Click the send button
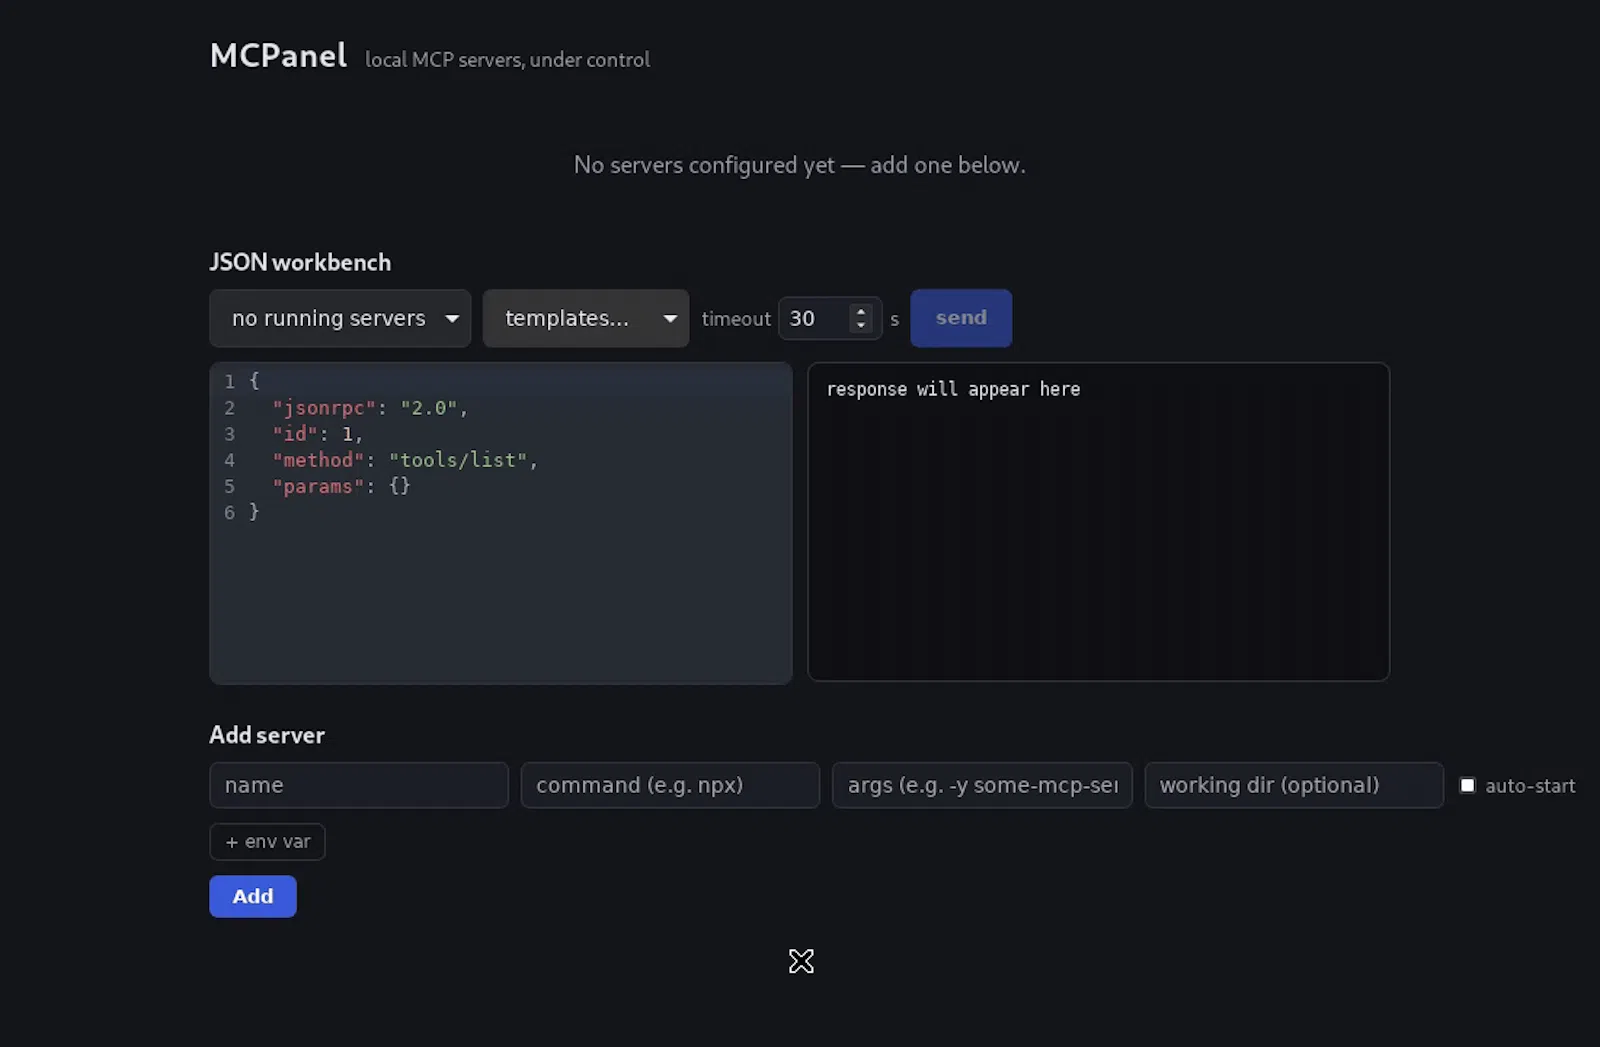 tap(961, 318)
